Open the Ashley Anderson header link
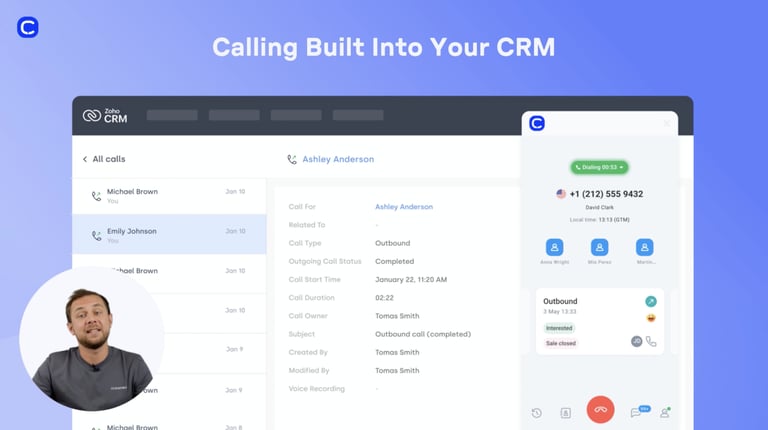This screenshot has width=768, height=430. click(x=338, y=159)
